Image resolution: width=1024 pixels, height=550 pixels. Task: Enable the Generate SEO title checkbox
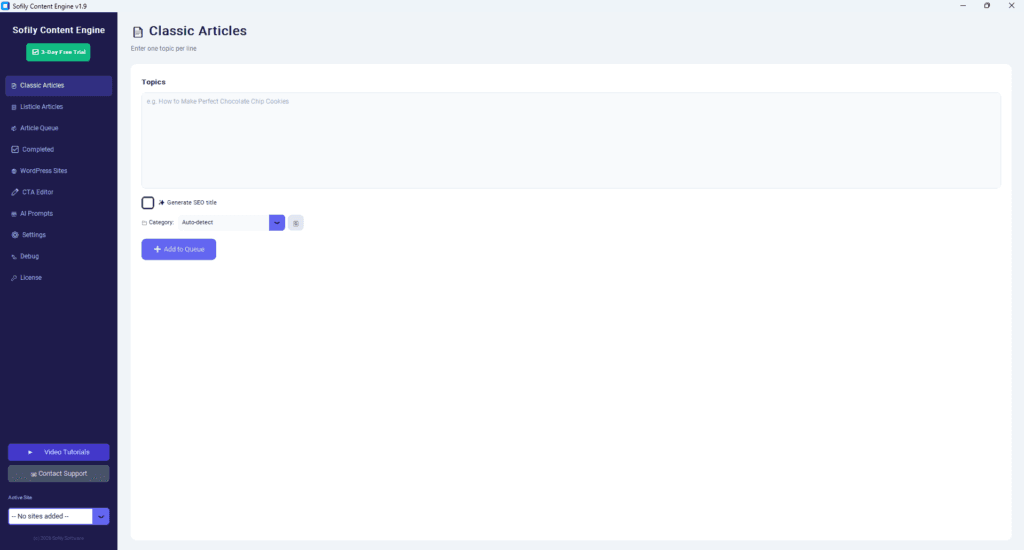click(x=148, y=203)
